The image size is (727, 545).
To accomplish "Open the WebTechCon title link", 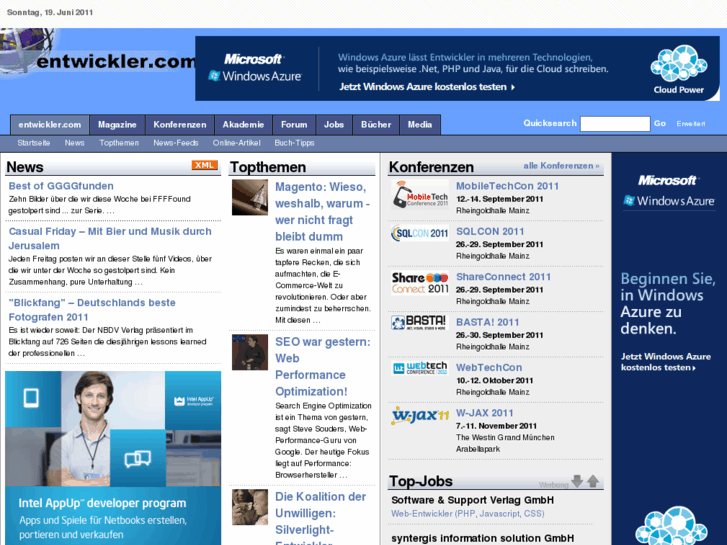I will point(489,368).
